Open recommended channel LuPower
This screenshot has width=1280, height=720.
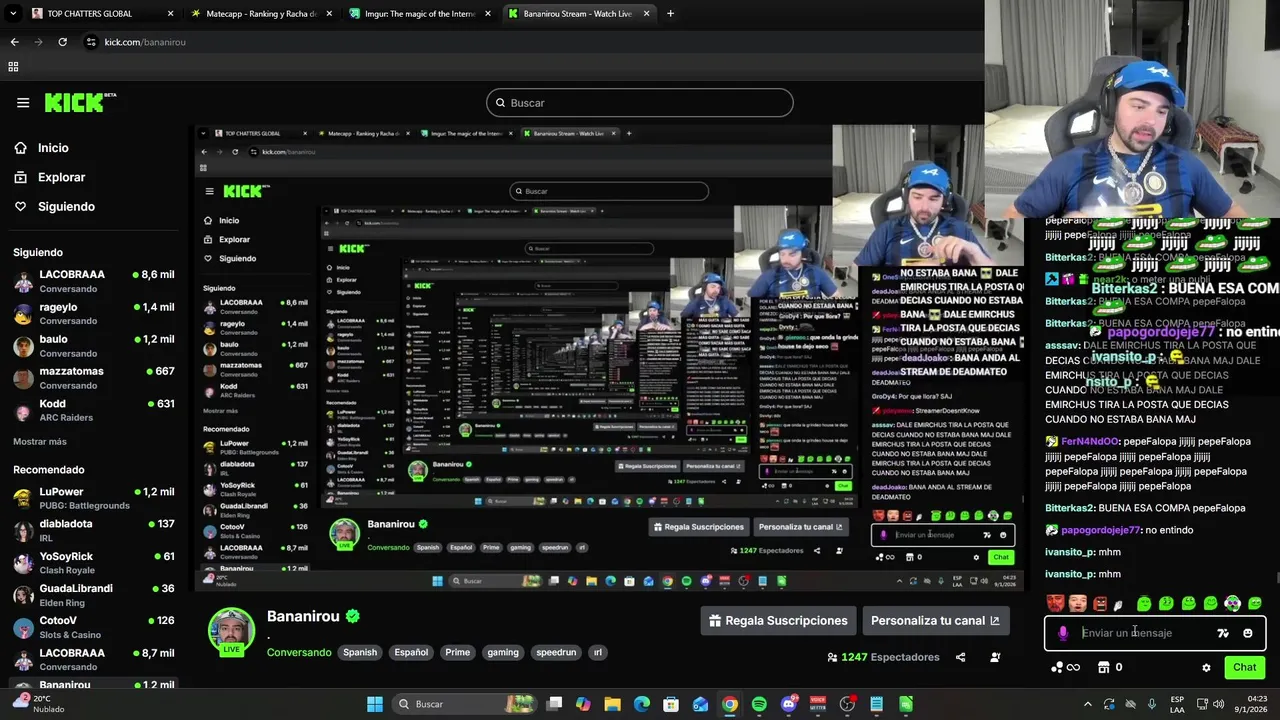click(x=94, y=498)
